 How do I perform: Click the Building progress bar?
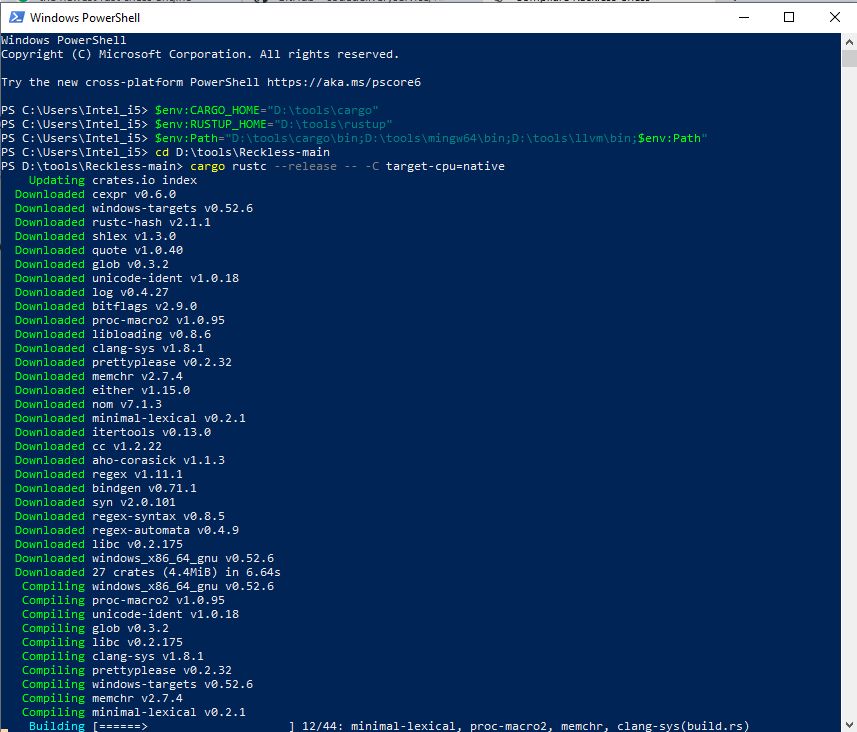(x=193, y=726)
